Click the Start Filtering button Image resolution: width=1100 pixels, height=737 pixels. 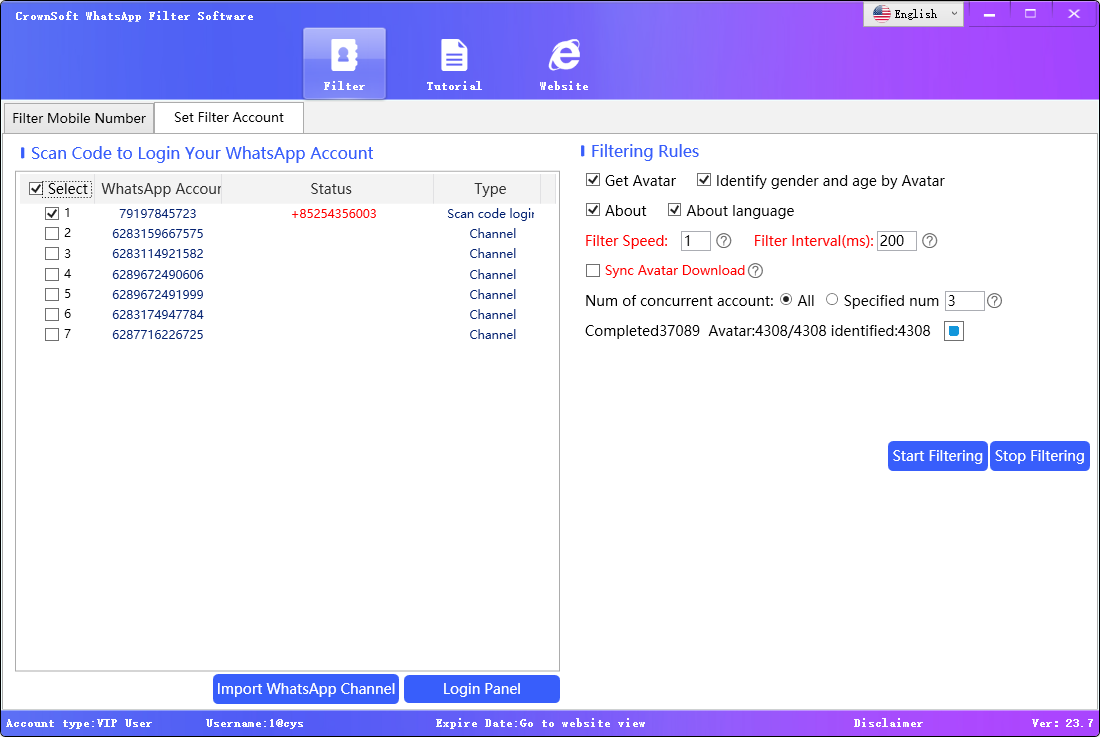coord(937,455)
